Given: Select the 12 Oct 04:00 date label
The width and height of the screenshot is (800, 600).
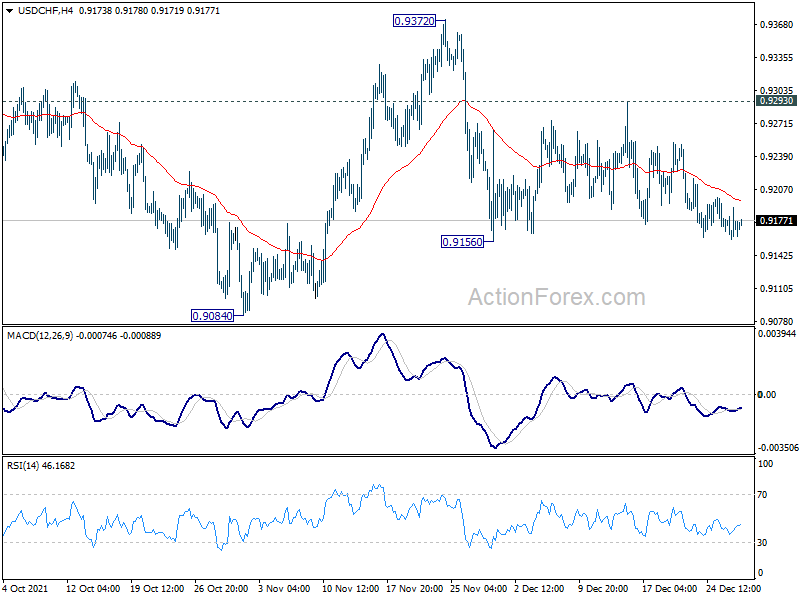Looking at the screenshot, I should pos(93,588).
